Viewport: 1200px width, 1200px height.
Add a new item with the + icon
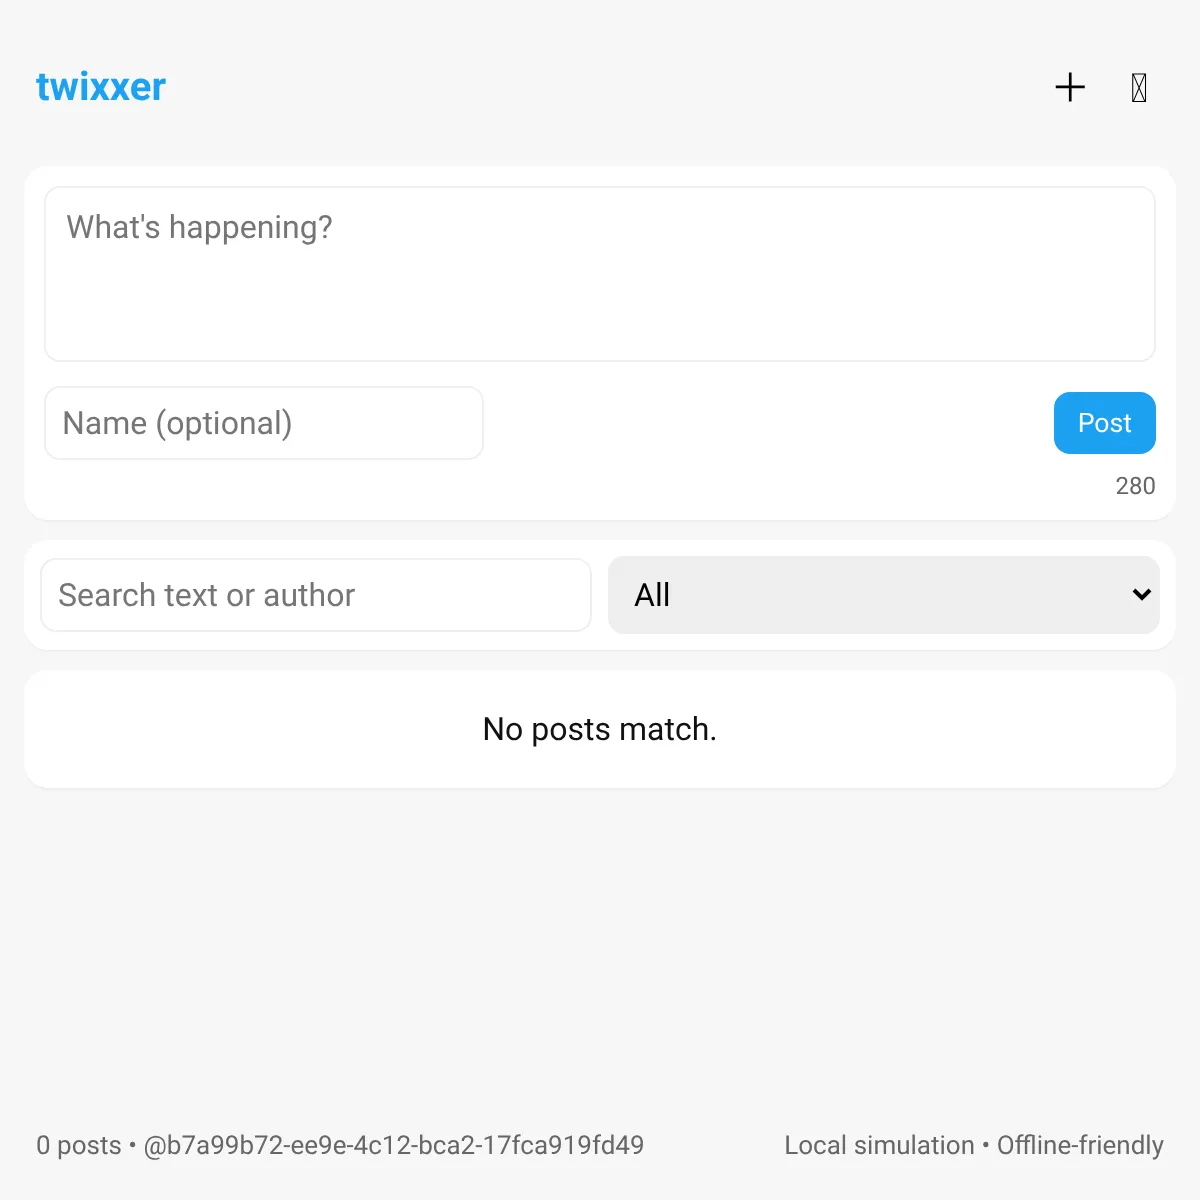point(1070,87)
